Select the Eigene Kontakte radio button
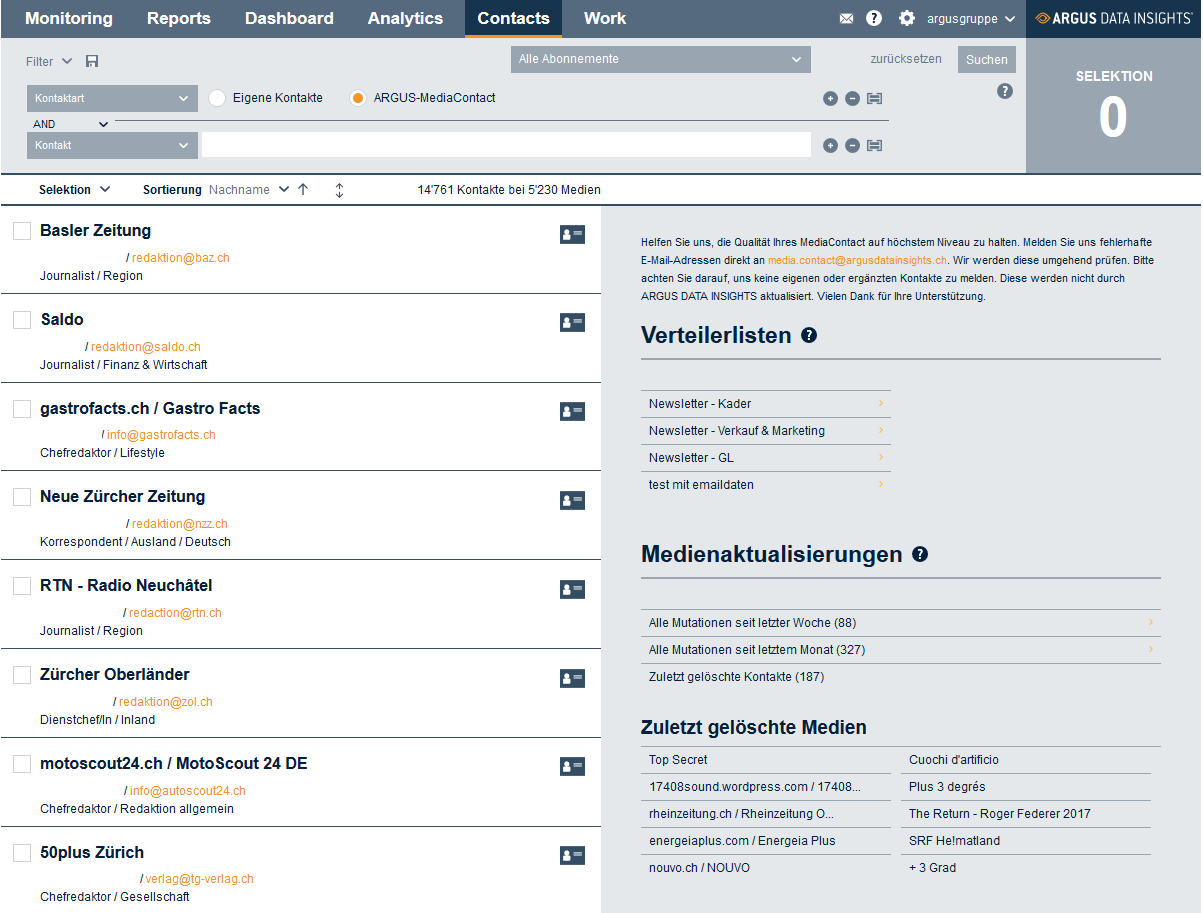Screen dimensions: 1203x913 click(217, 98)
